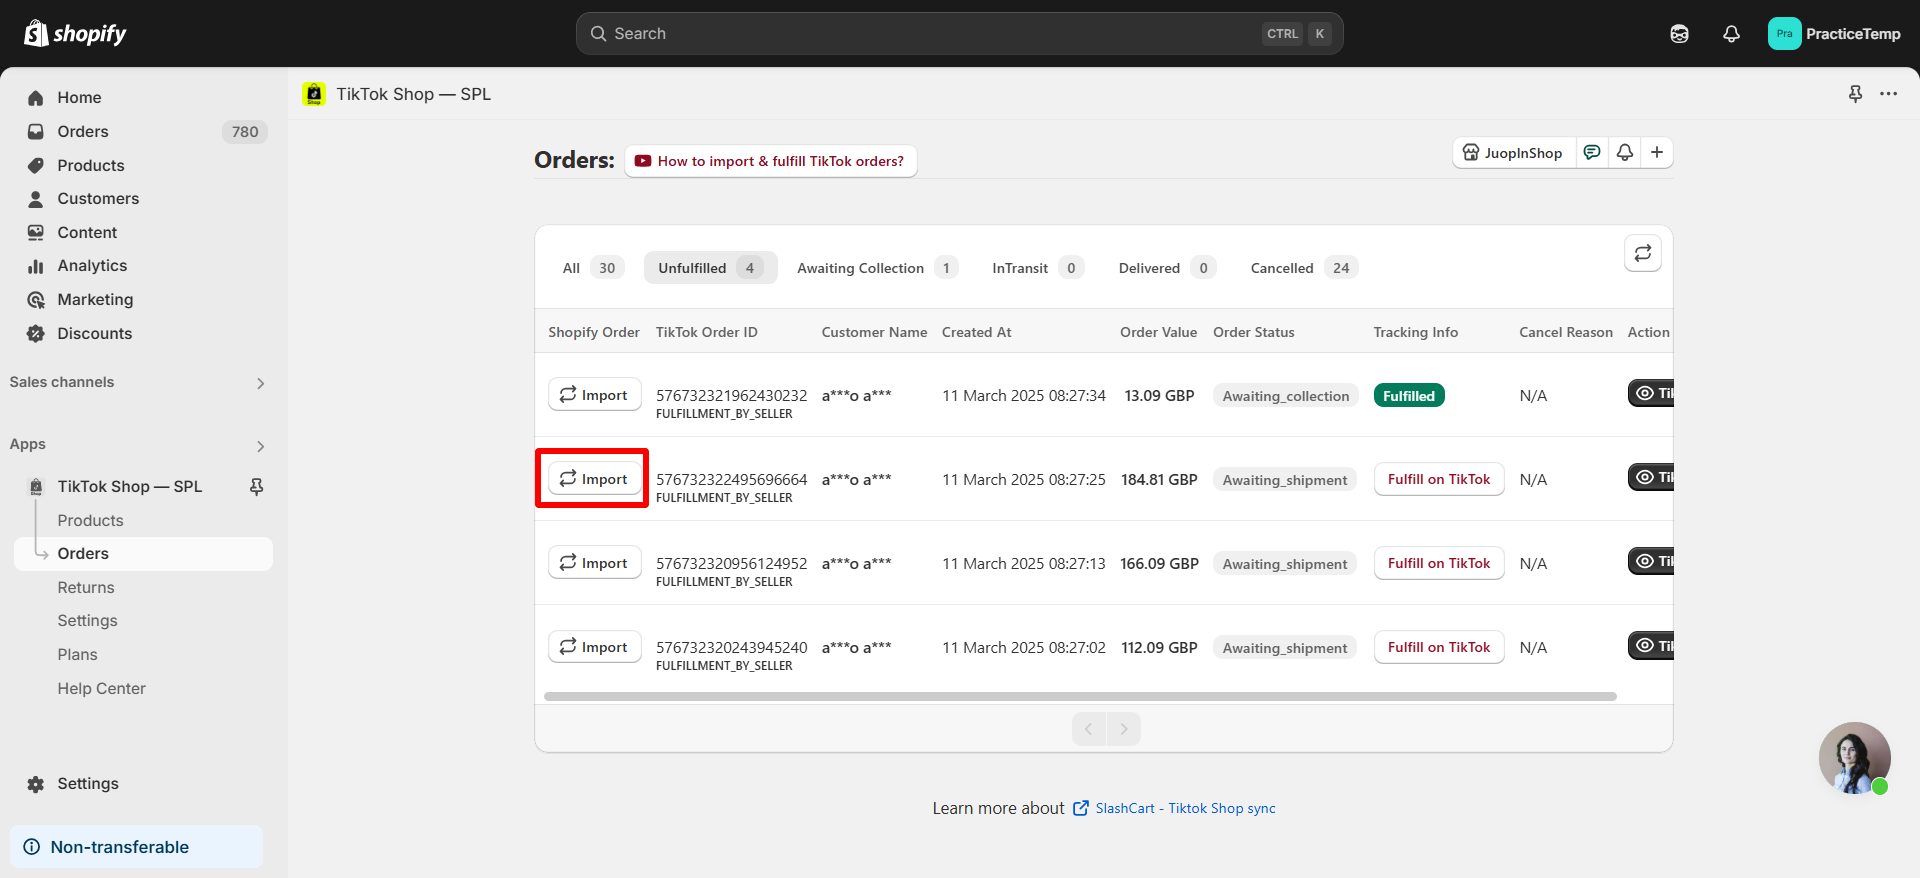1920x878 pixels.
Task: Click eye action button for 112.09 GBP order
Action: [1651, 645]
